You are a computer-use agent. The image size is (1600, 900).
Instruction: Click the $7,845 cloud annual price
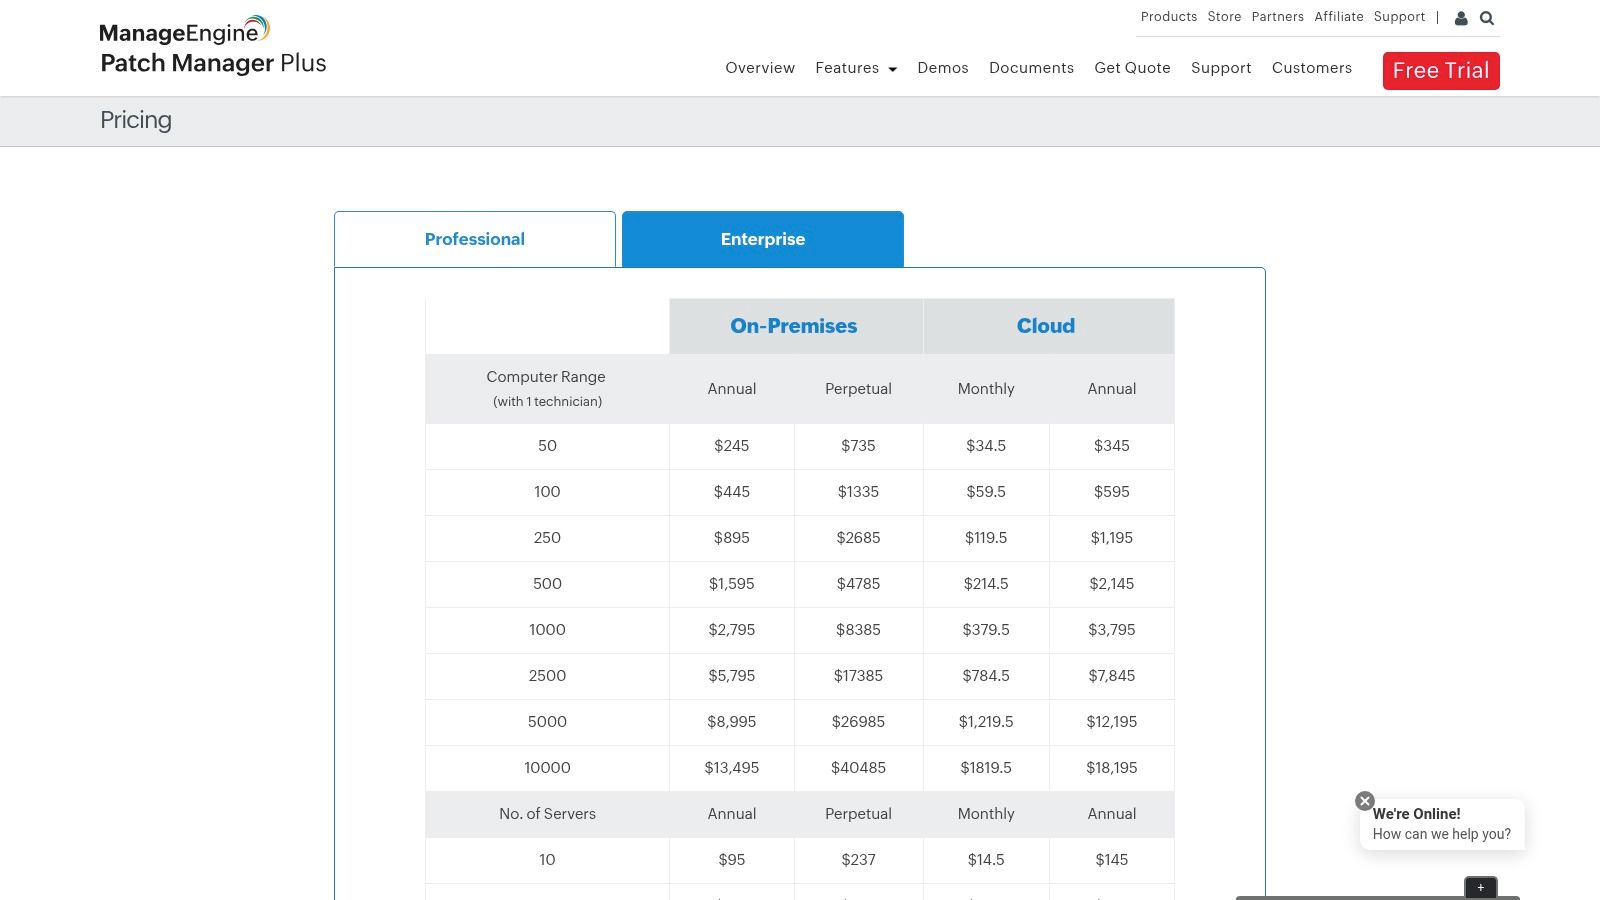pos(1112,676)
